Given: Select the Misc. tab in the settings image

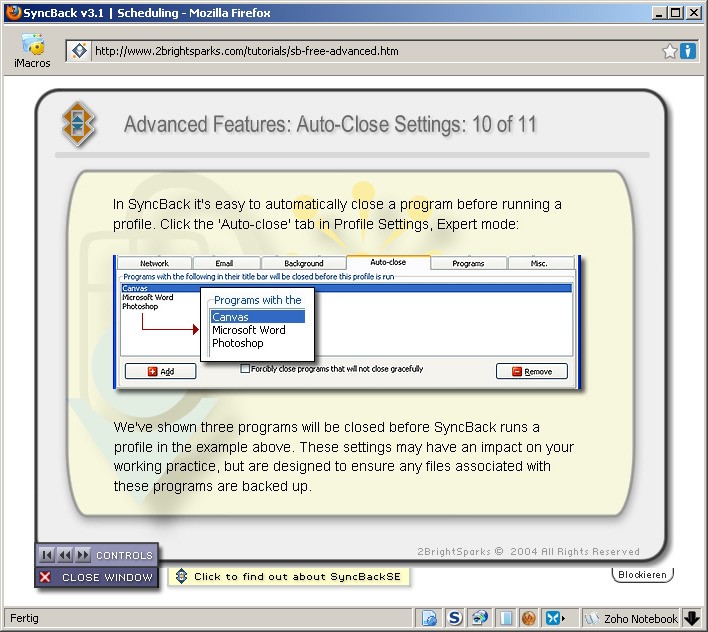Looking at the screenshot, I should 539,263.
